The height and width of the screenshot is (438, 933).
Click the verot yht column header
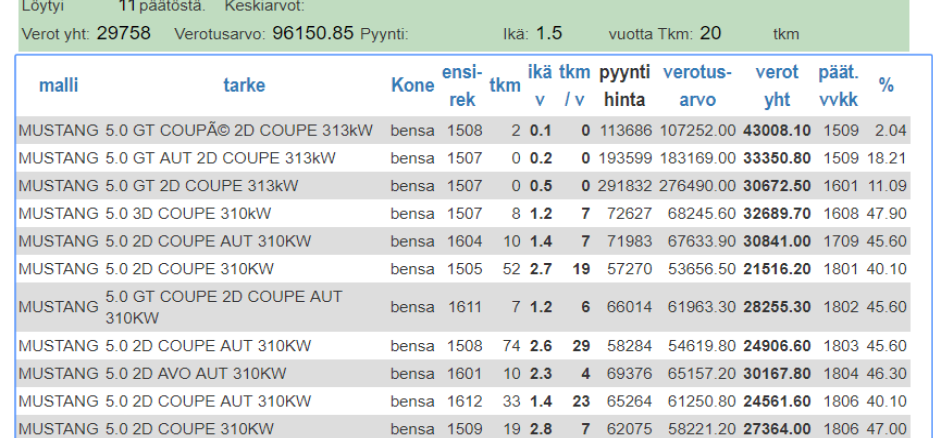pos(777,86)
